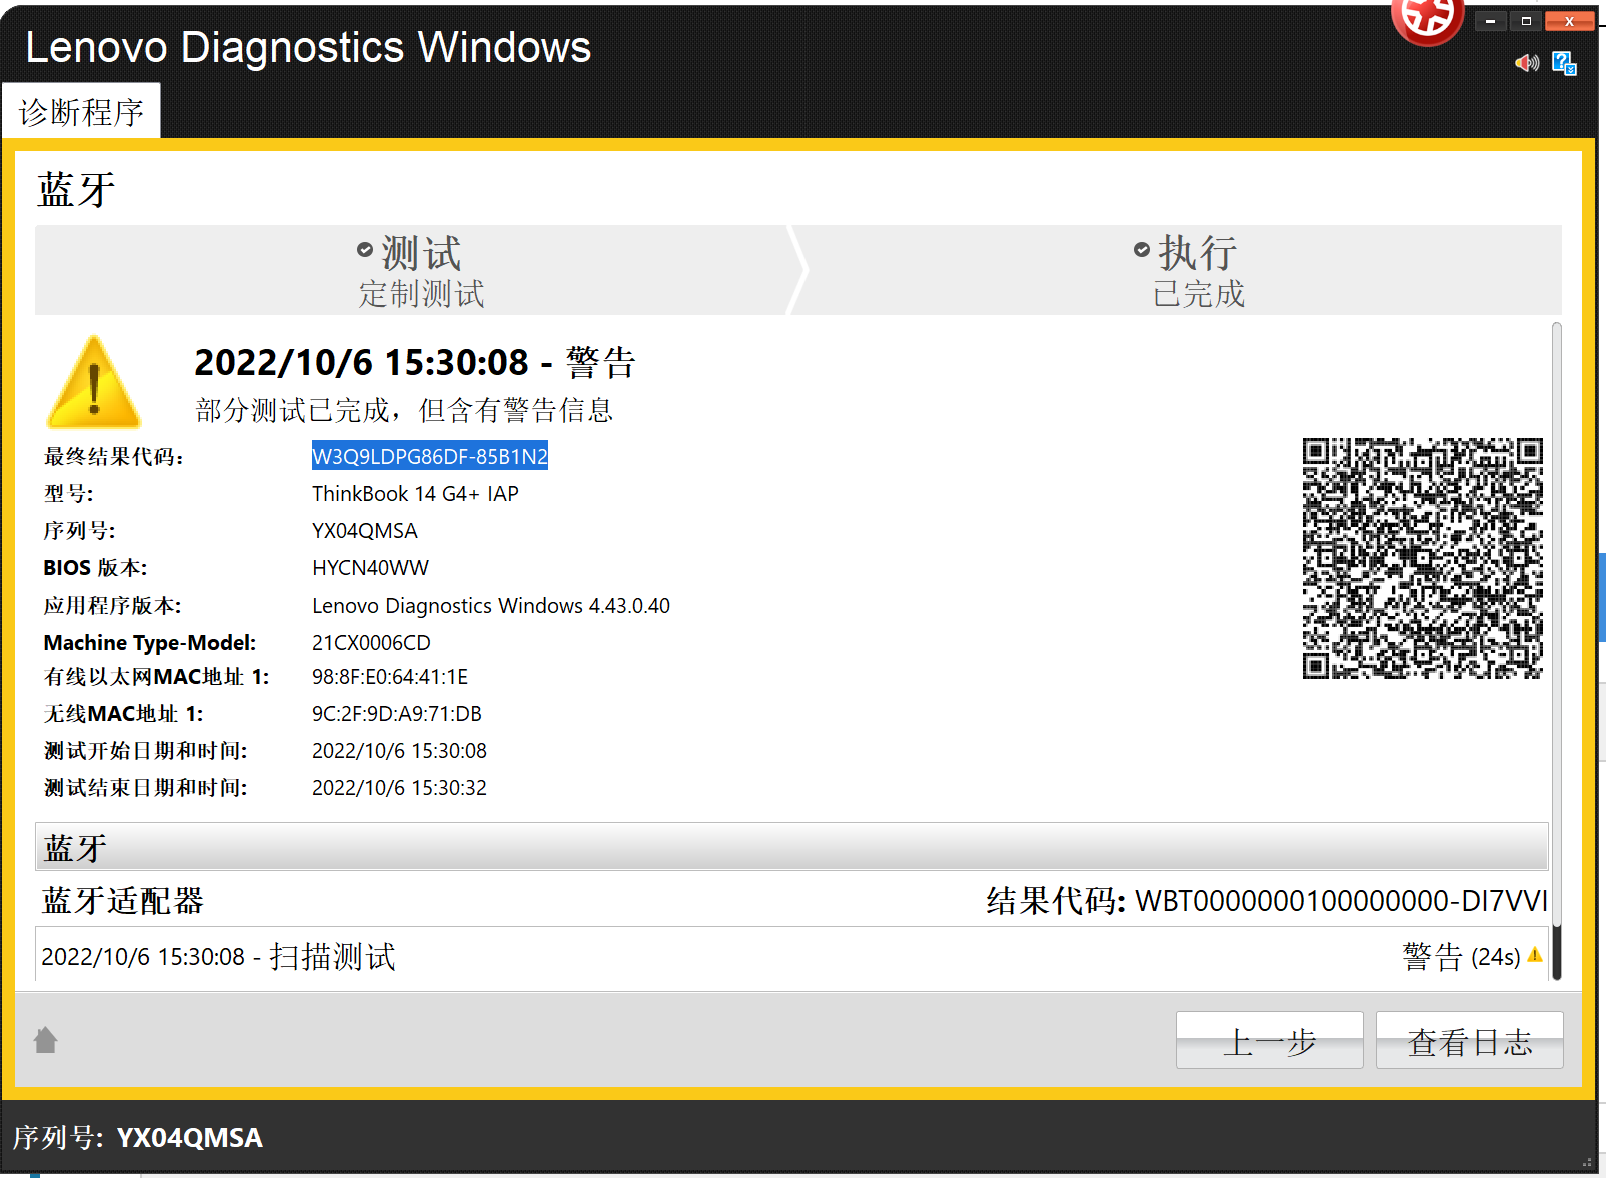Click the speaker sound icon
This screenshot has width=1606, height=1178.
tap(1526, 63)
